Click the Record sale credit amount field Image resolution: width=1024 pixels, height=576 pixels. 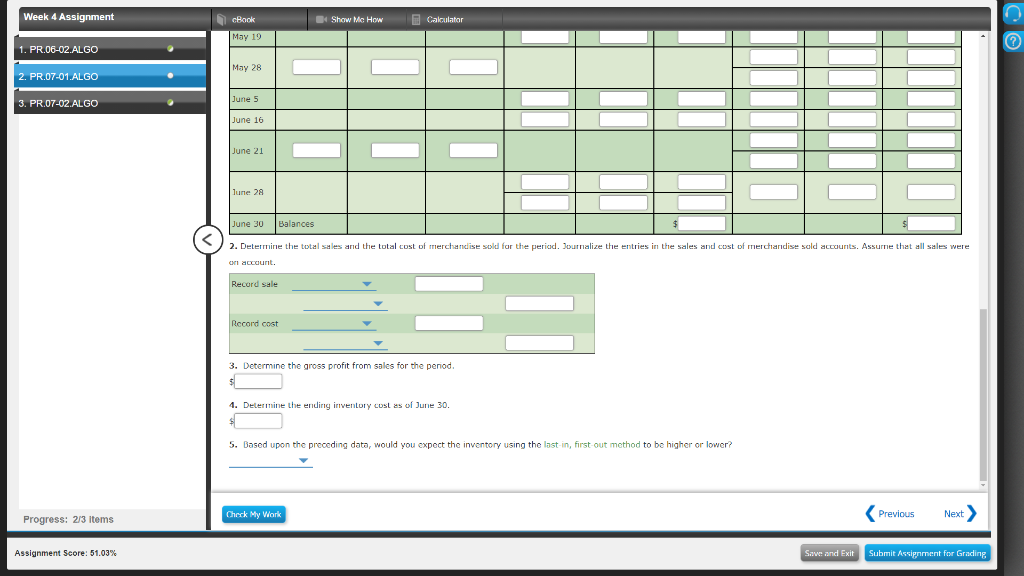point(539,303)
